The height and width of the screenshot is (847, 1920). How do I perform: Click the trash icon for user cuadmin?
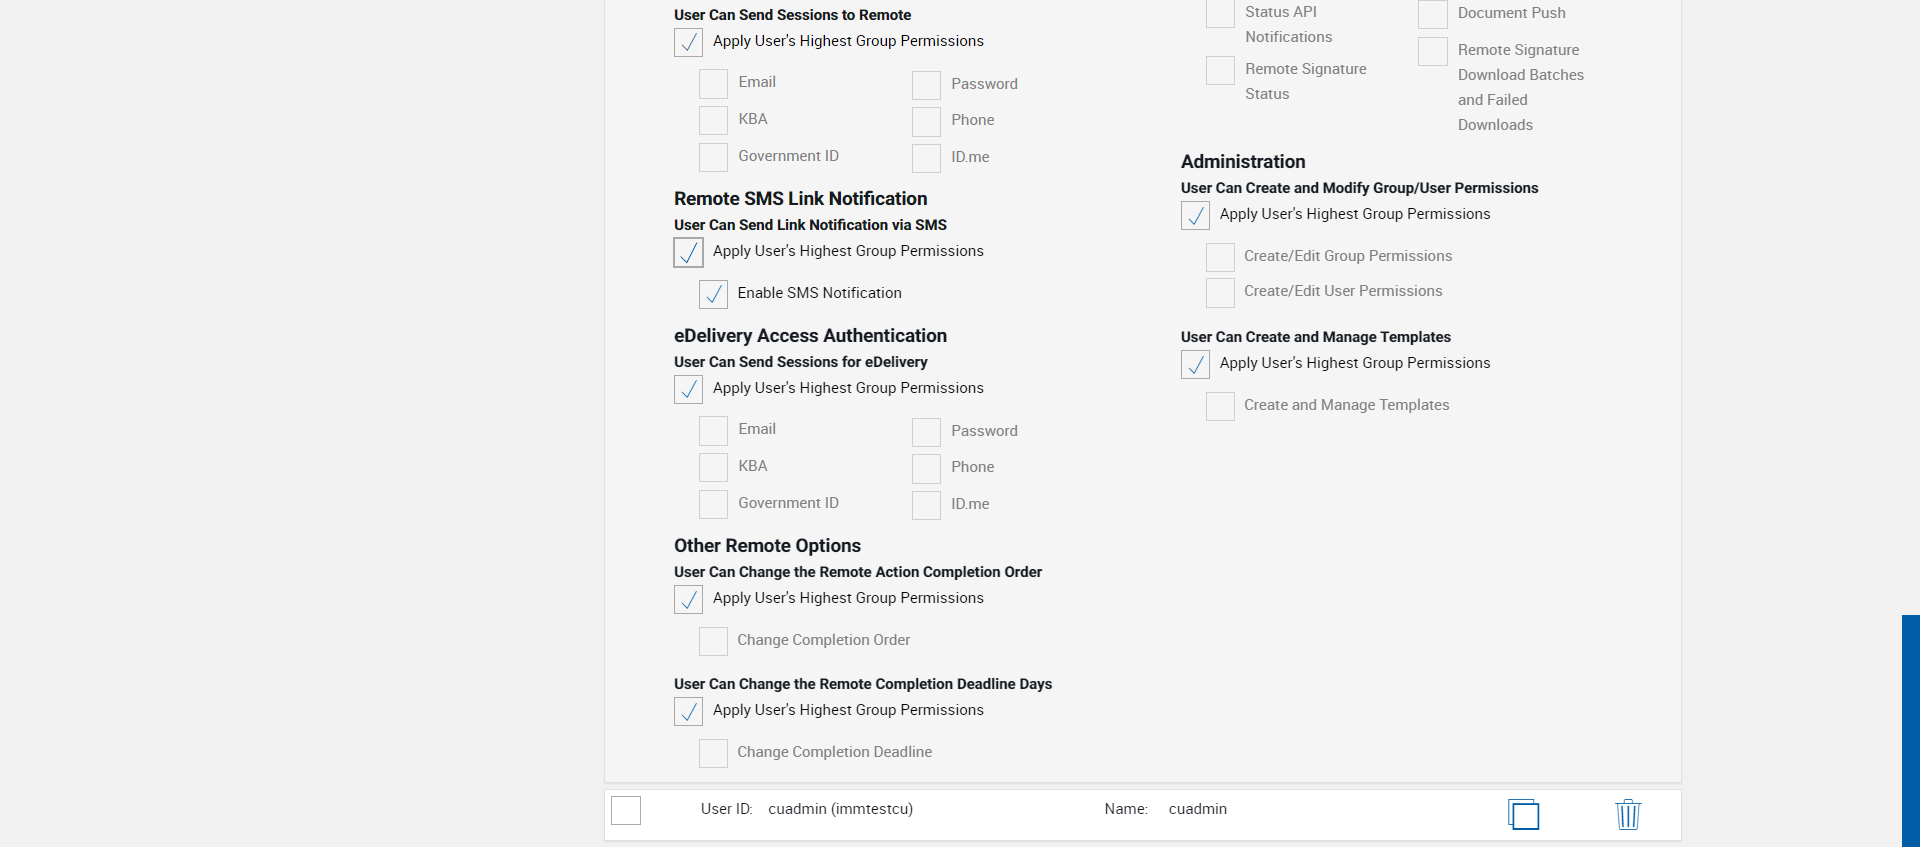pos(1628,814)
